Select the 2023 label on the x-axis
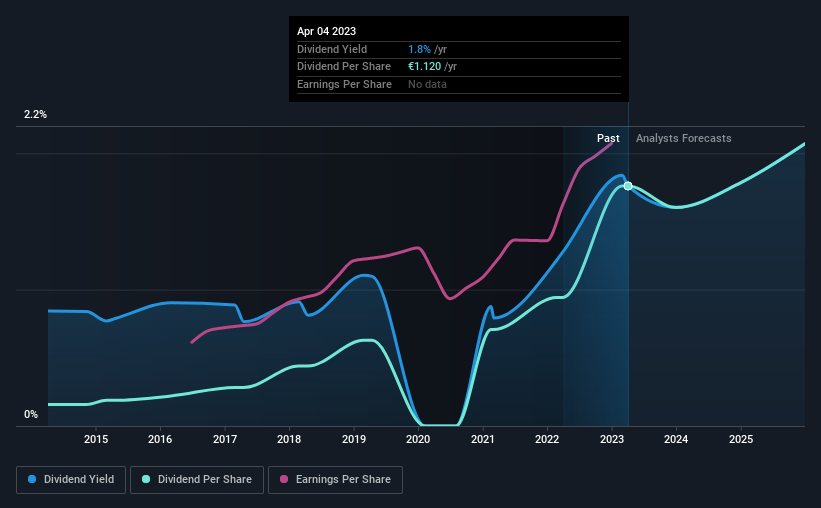 pos(612,439)
